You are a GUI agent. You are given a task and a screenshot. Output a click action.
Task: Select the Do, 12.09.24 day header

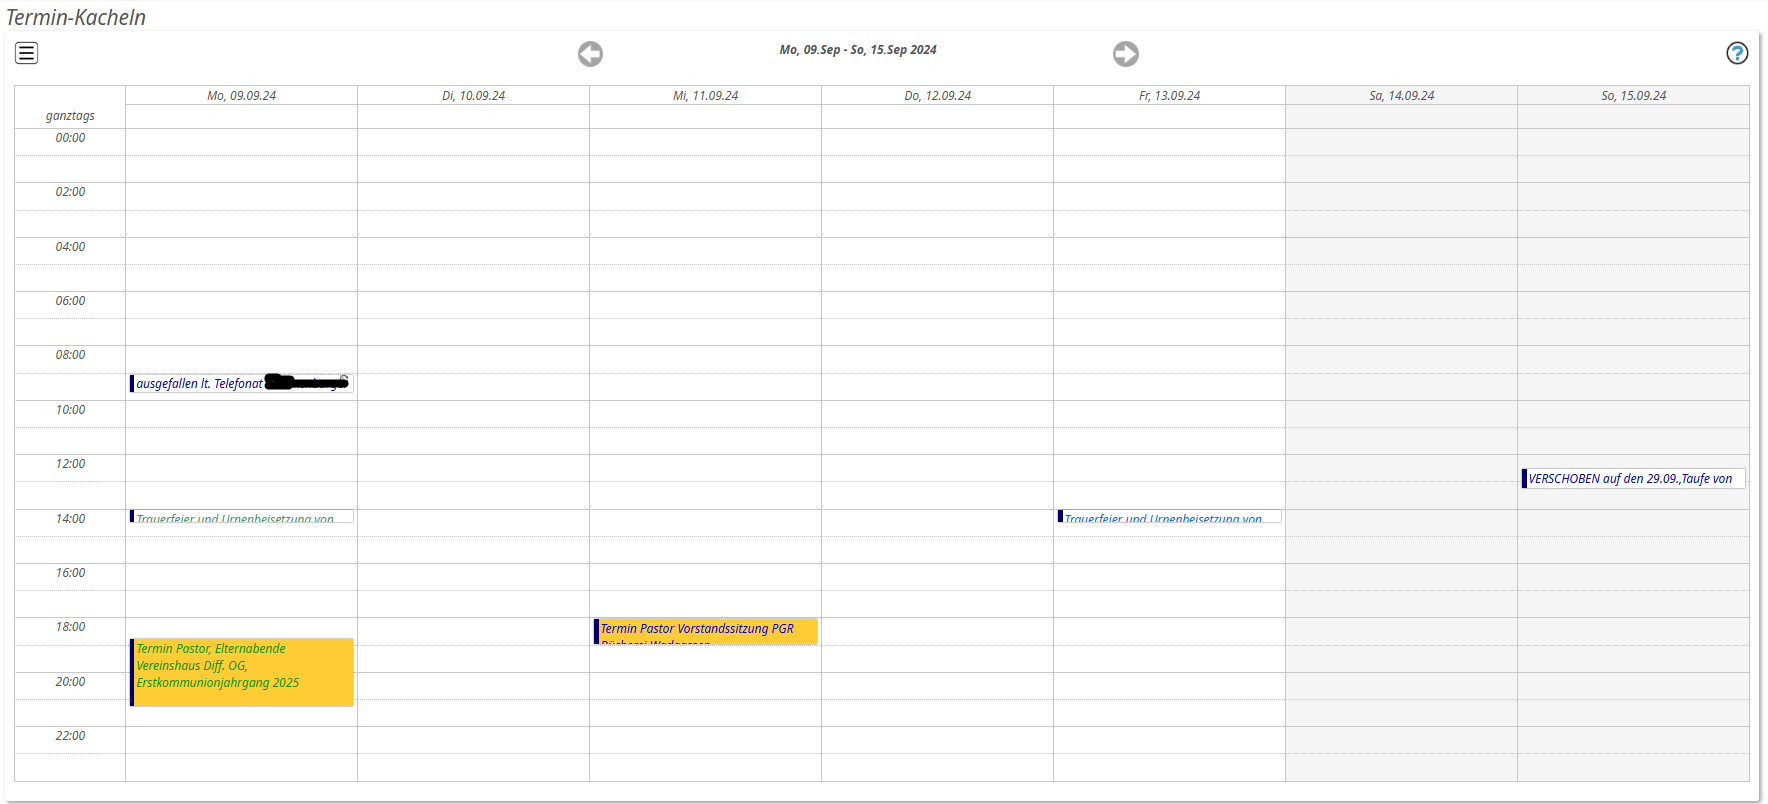pyautogui.click(x=937, y=96)
